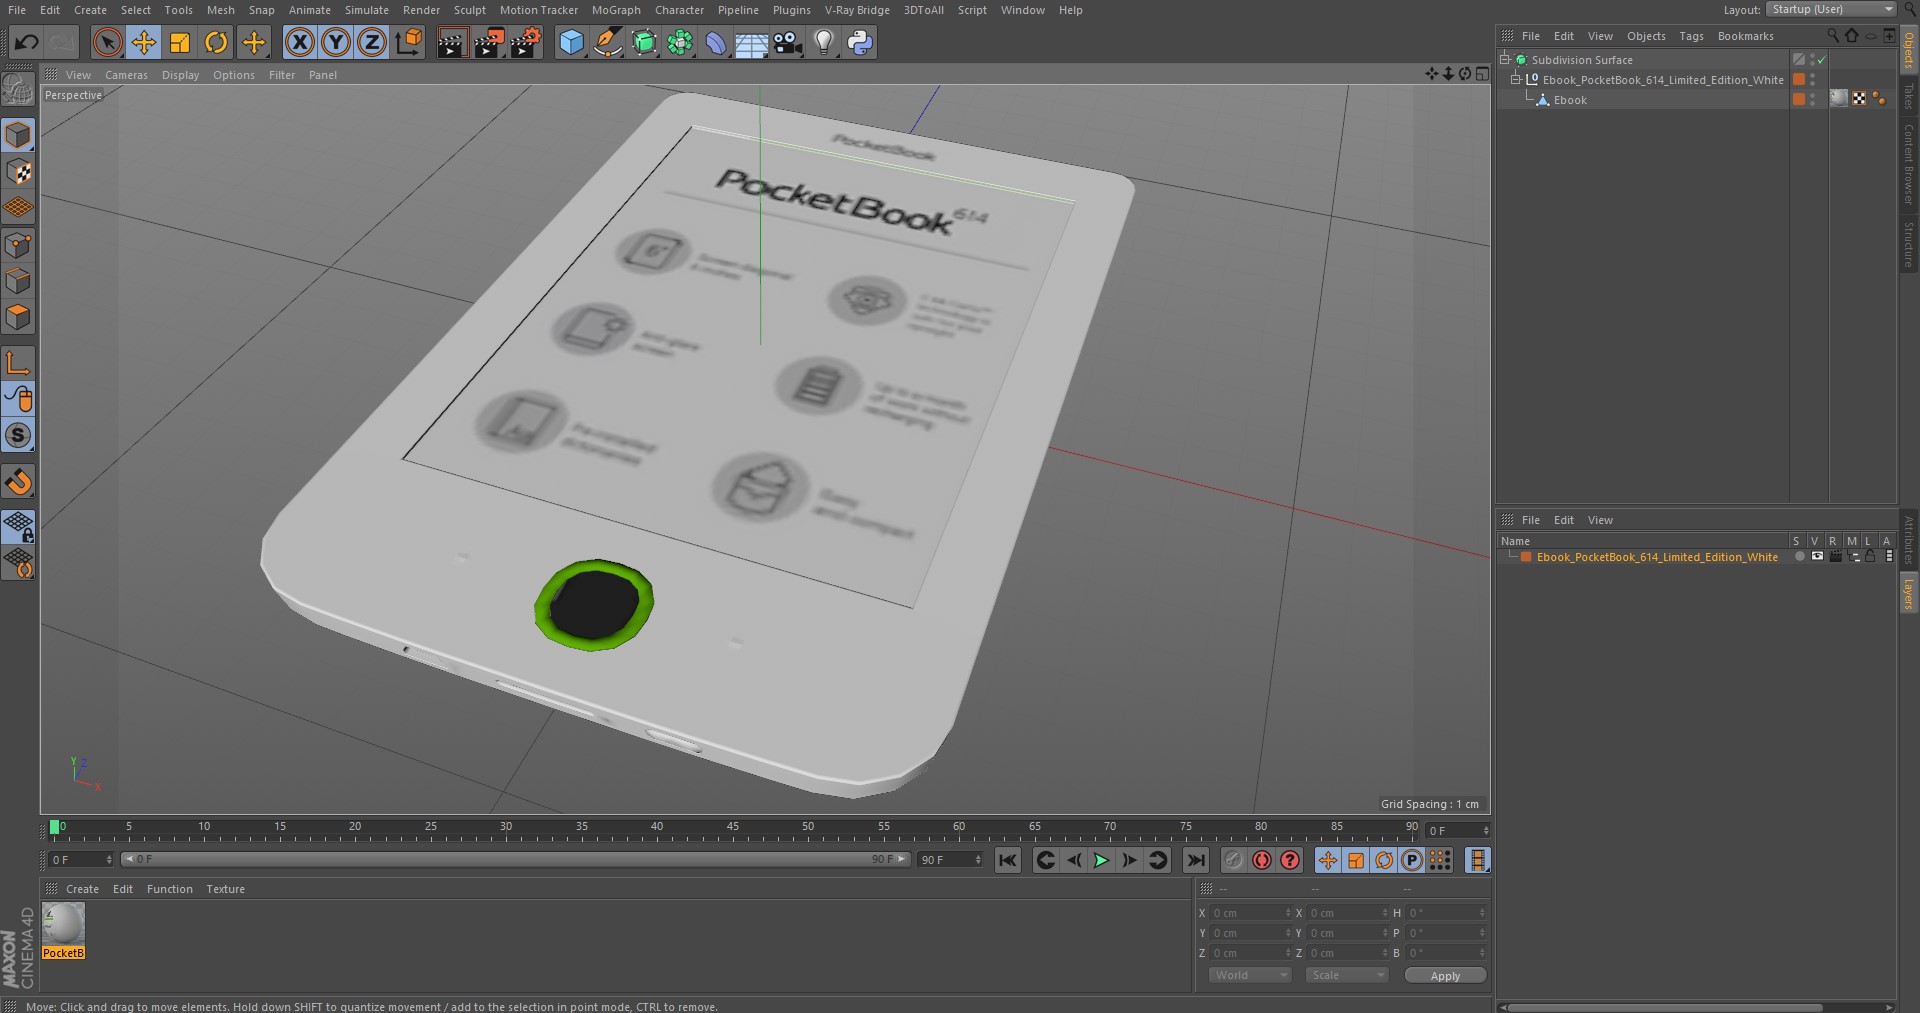
Task: Add a Camera object
Action: pyautogui.click(x=788, y=42)
